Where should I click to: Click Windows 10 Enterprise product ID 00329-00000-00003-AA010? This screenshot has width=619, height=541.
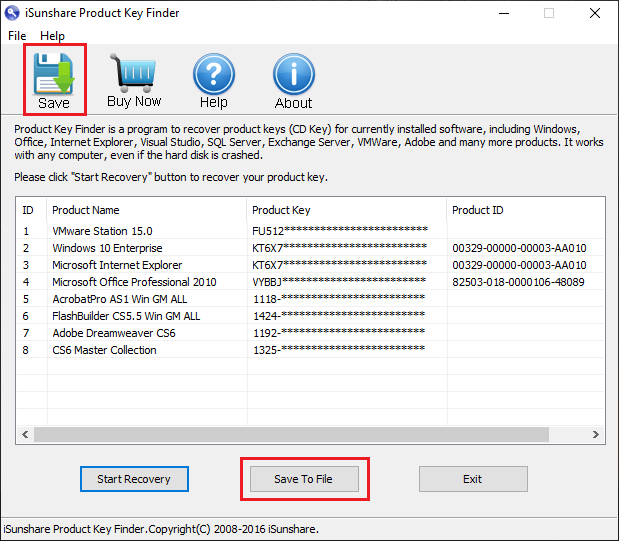(x=519, y=248)
